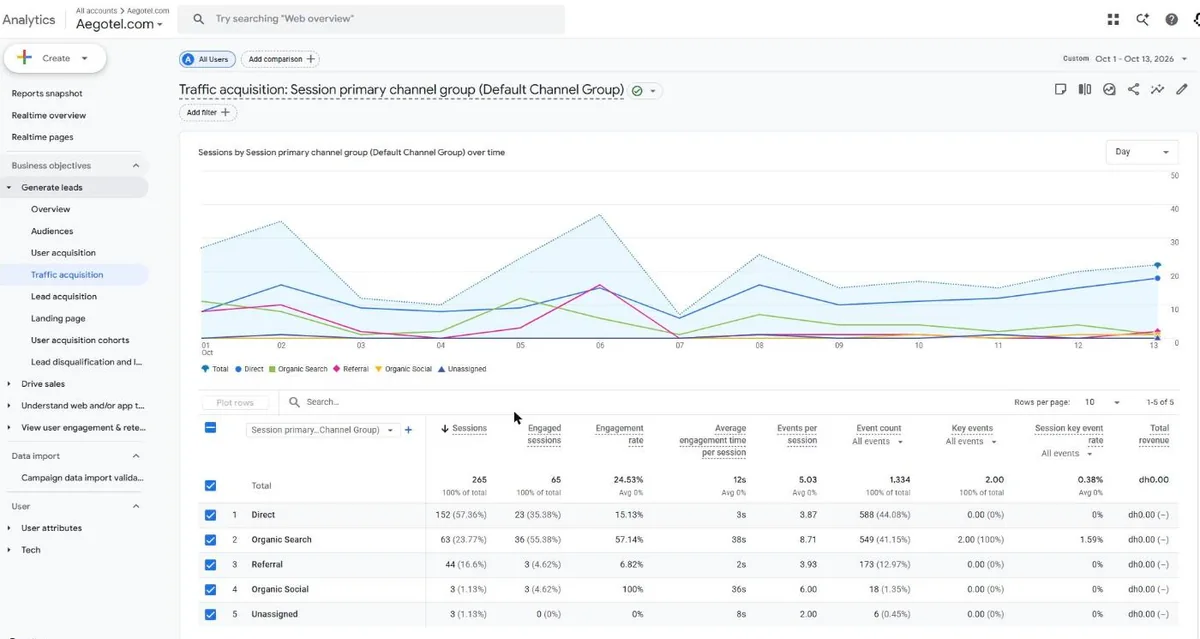Image resolution: width=1200 pixels, height=639 pixels.
Task: Collapse the Business objectives section
Action: tap(136, 166)
